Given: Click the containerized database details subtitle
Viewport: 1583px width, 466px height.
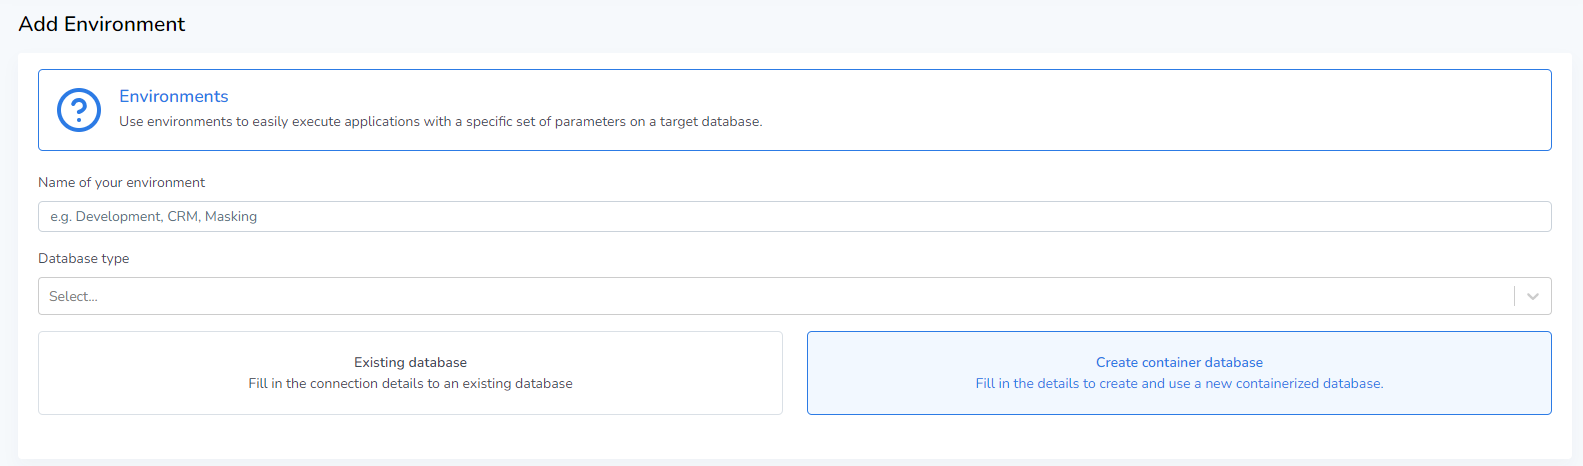Looking at the screenshot, I should click(x=1179, y=384).
